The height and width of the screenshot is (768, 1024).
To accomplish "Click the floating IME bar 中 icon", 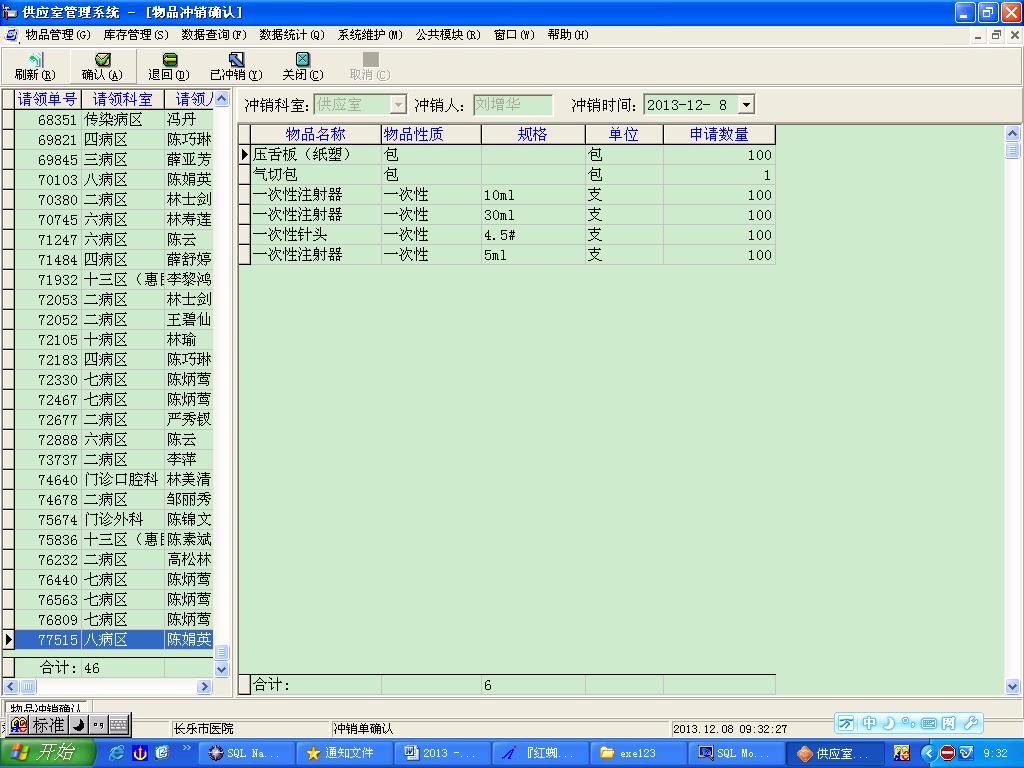I will point(869,723).
